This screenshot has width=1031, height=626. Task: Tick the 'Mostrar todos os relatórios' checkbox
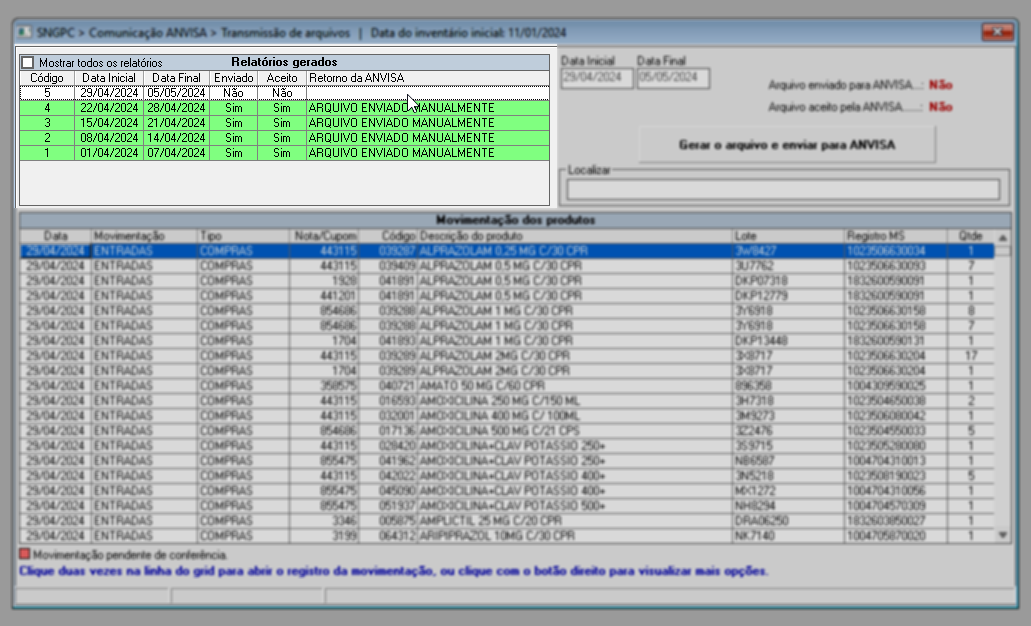click(x=28, y=62)
